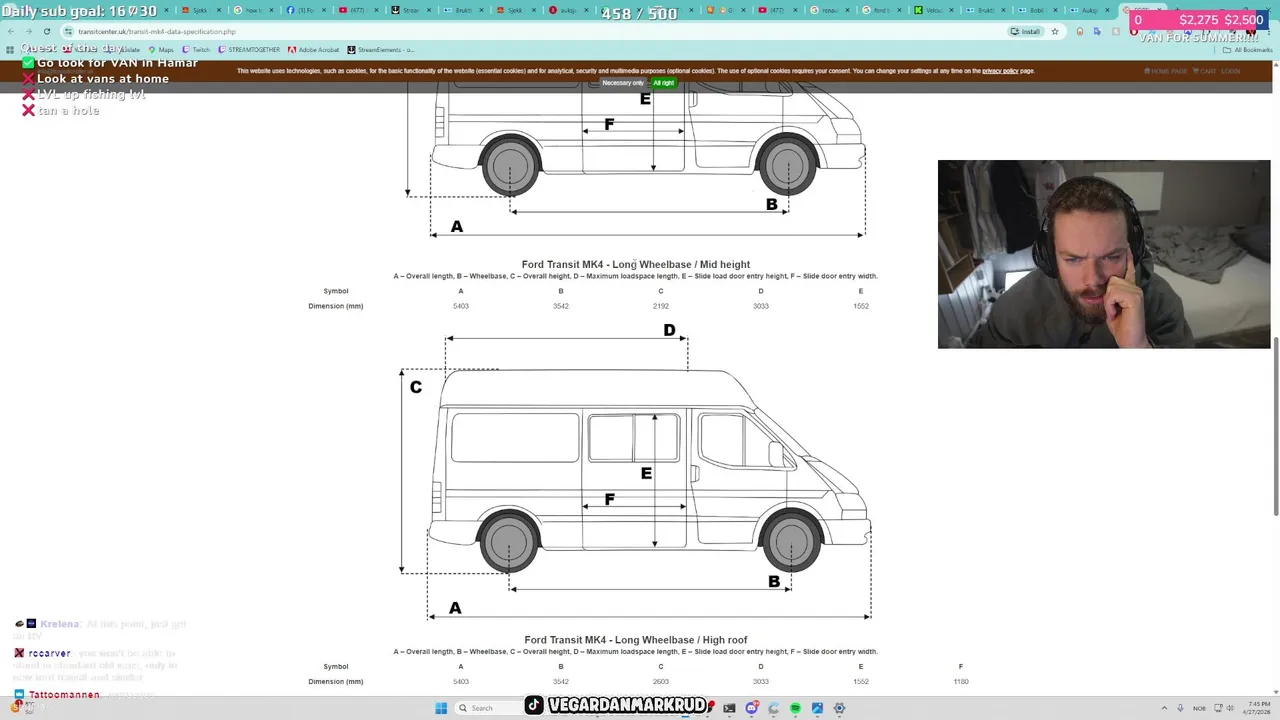The image size is (1280, 720).
Task: Click the microphone icon in system tray
Action: pyautogui.click(x=1180, y=708)
